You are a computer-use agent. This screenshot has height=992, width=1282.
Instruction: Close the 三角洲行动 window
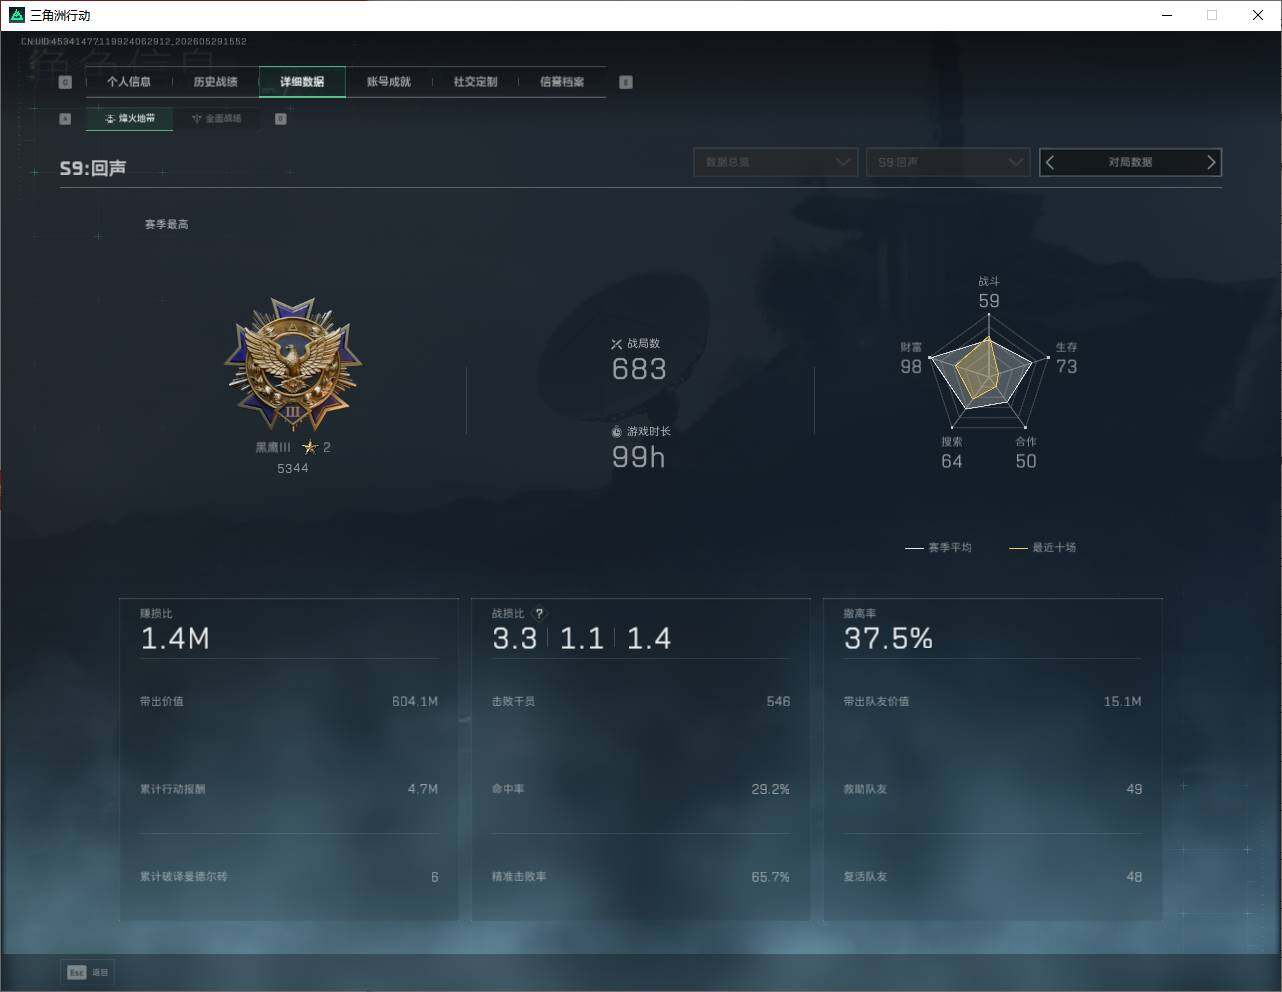[x=1258, y=15]
